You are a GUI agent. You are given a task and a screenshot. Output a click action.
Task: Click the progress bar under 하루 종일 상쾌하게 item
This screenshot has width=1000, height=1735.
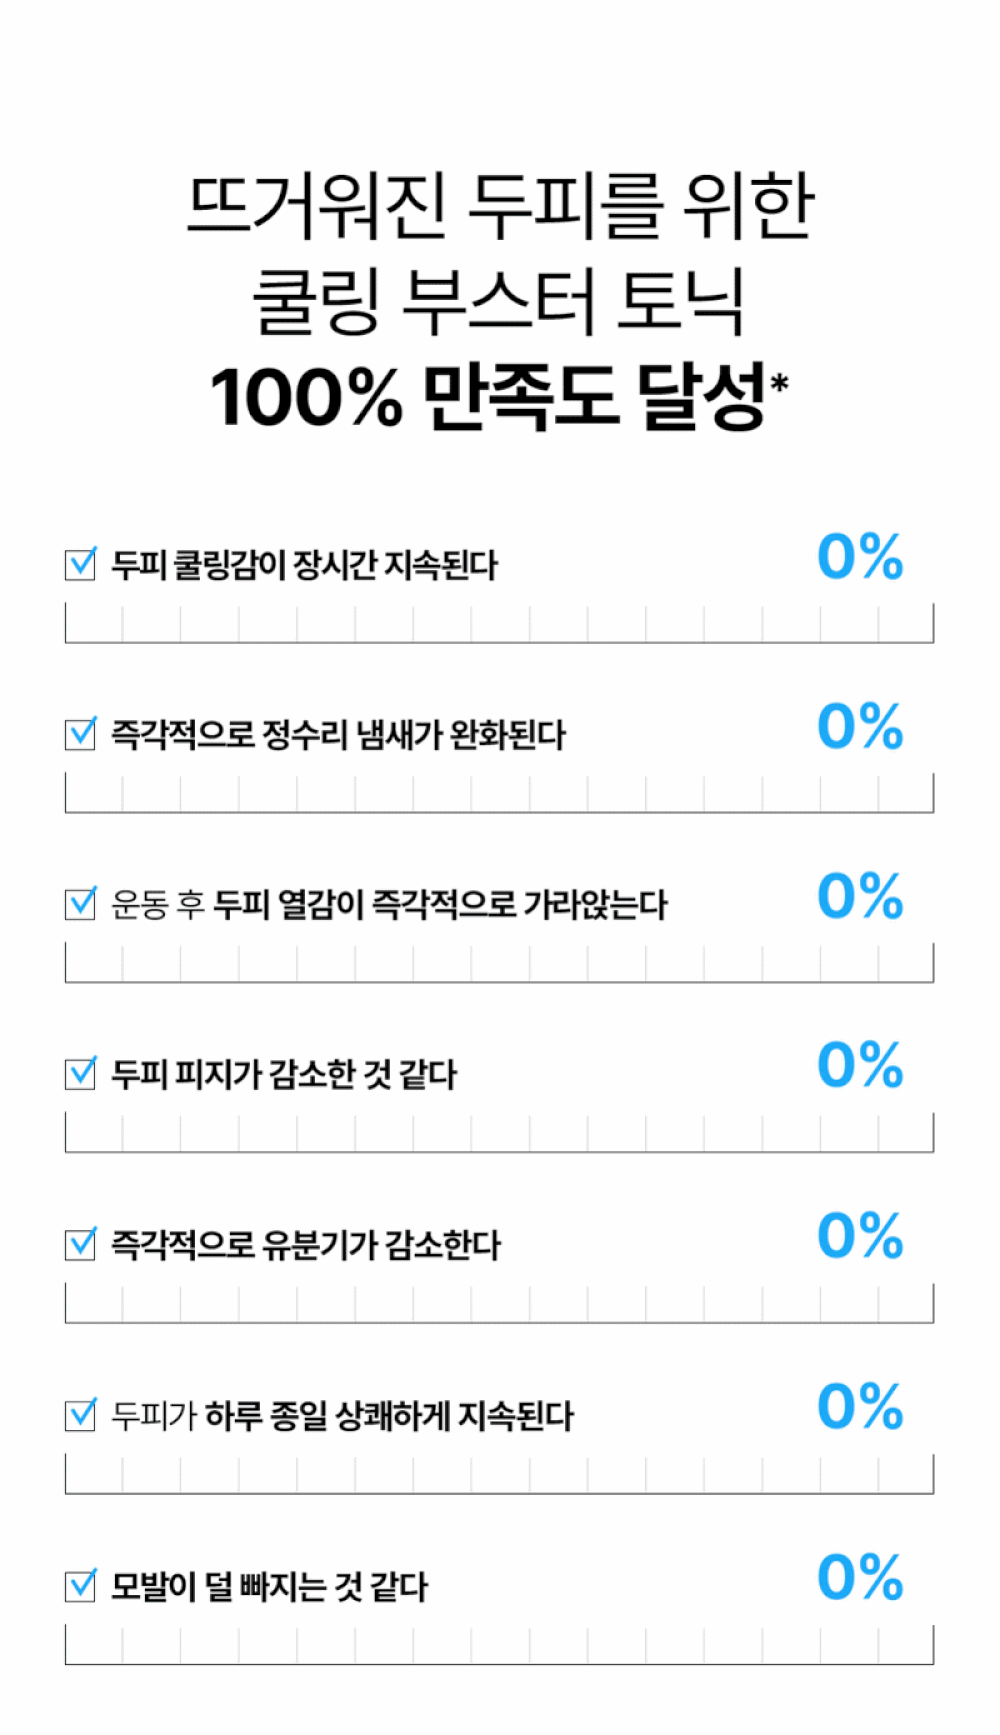[499, 1474]
